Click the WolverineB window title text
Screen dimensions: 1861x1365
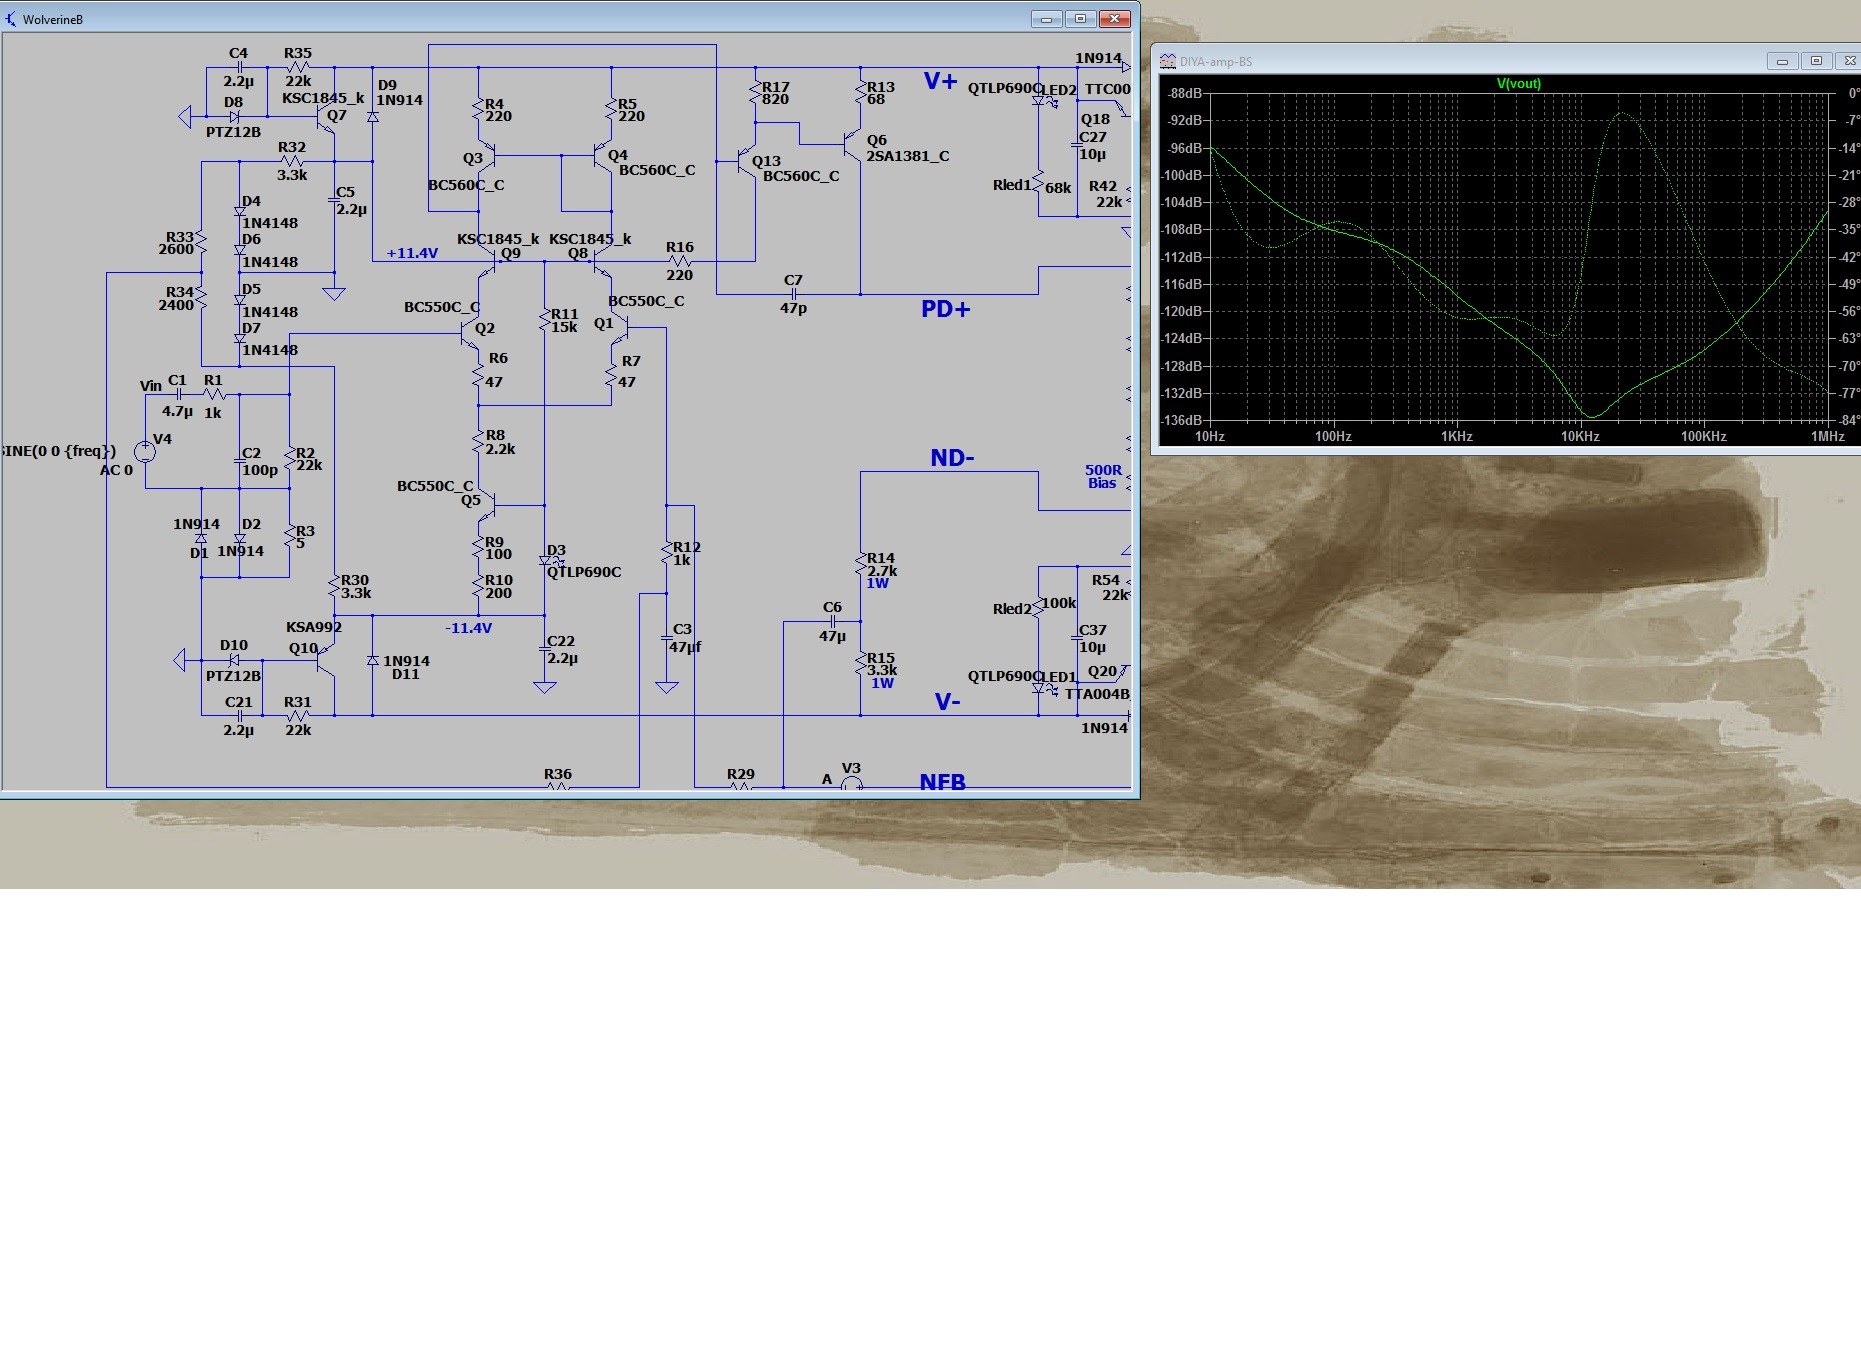point(53,20)
